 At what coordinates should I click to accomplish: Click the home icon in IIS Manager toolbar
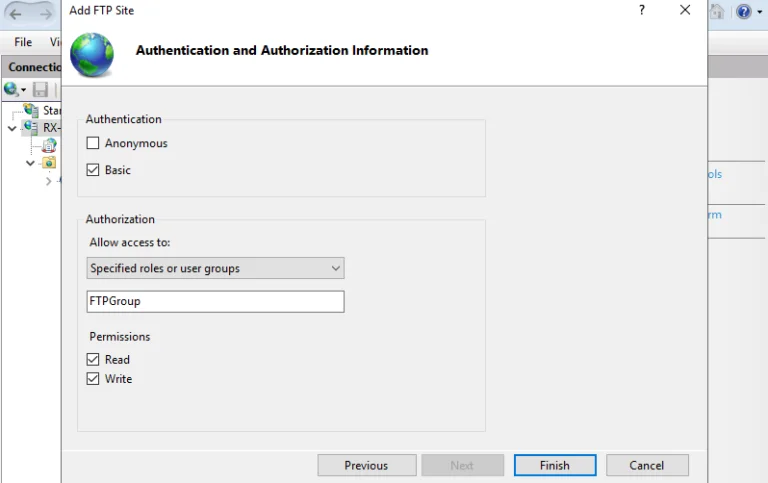[x=717, y=12]
